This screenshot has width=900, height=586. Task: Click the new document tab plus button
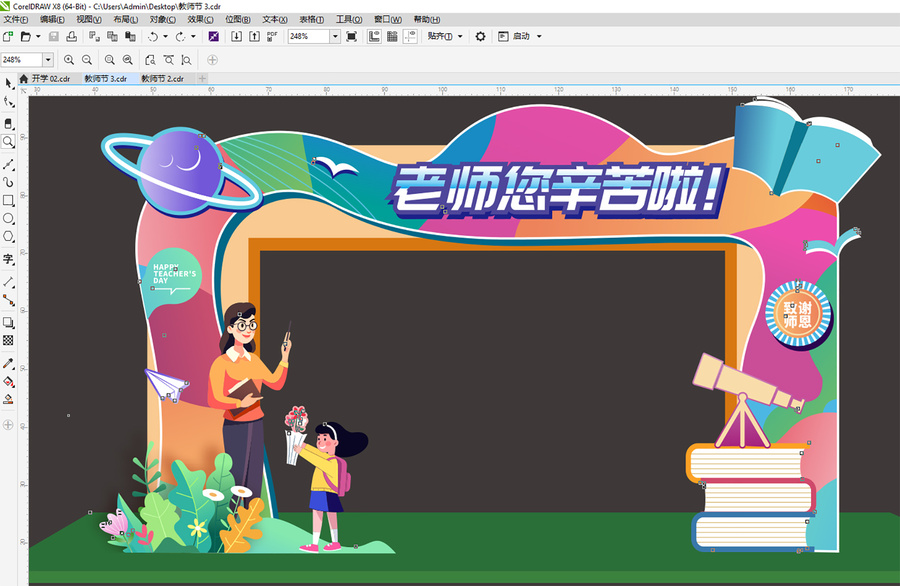[202, 79]
